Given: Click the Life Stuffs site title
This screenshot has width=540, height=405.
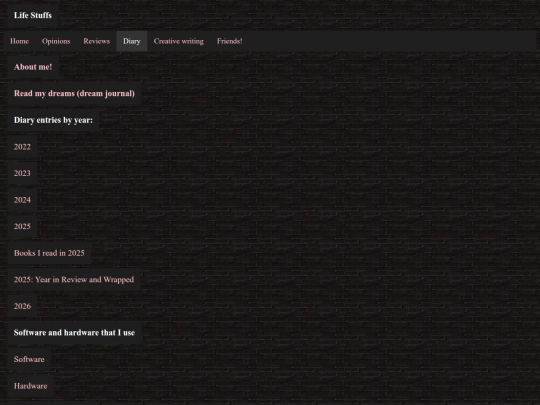Looking at the screenshot, I should click(33, 15).
